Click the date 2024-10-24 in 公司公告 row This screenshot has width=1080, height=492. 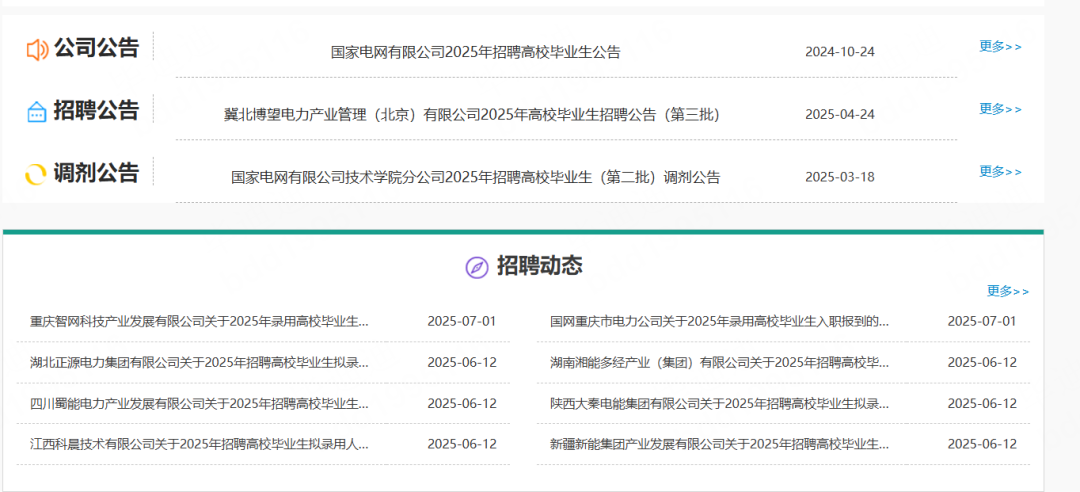point(840,52)
